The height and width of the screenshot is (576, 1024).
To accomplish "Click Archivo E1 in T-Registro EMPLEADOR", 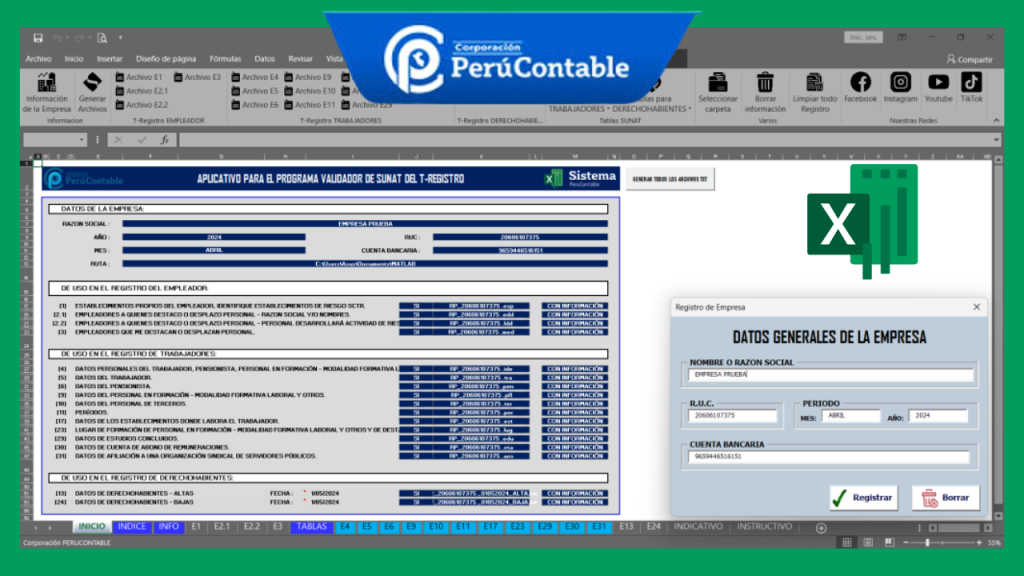I will click(138, 77).
